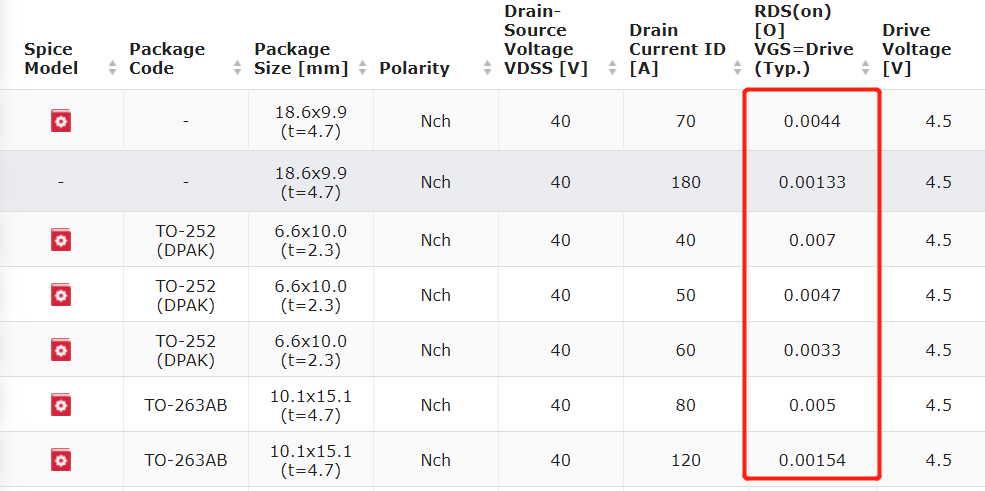The width and height of the screenshot is (985, 491).
Task: Click the Package Code header text
Action: (167, 58)
